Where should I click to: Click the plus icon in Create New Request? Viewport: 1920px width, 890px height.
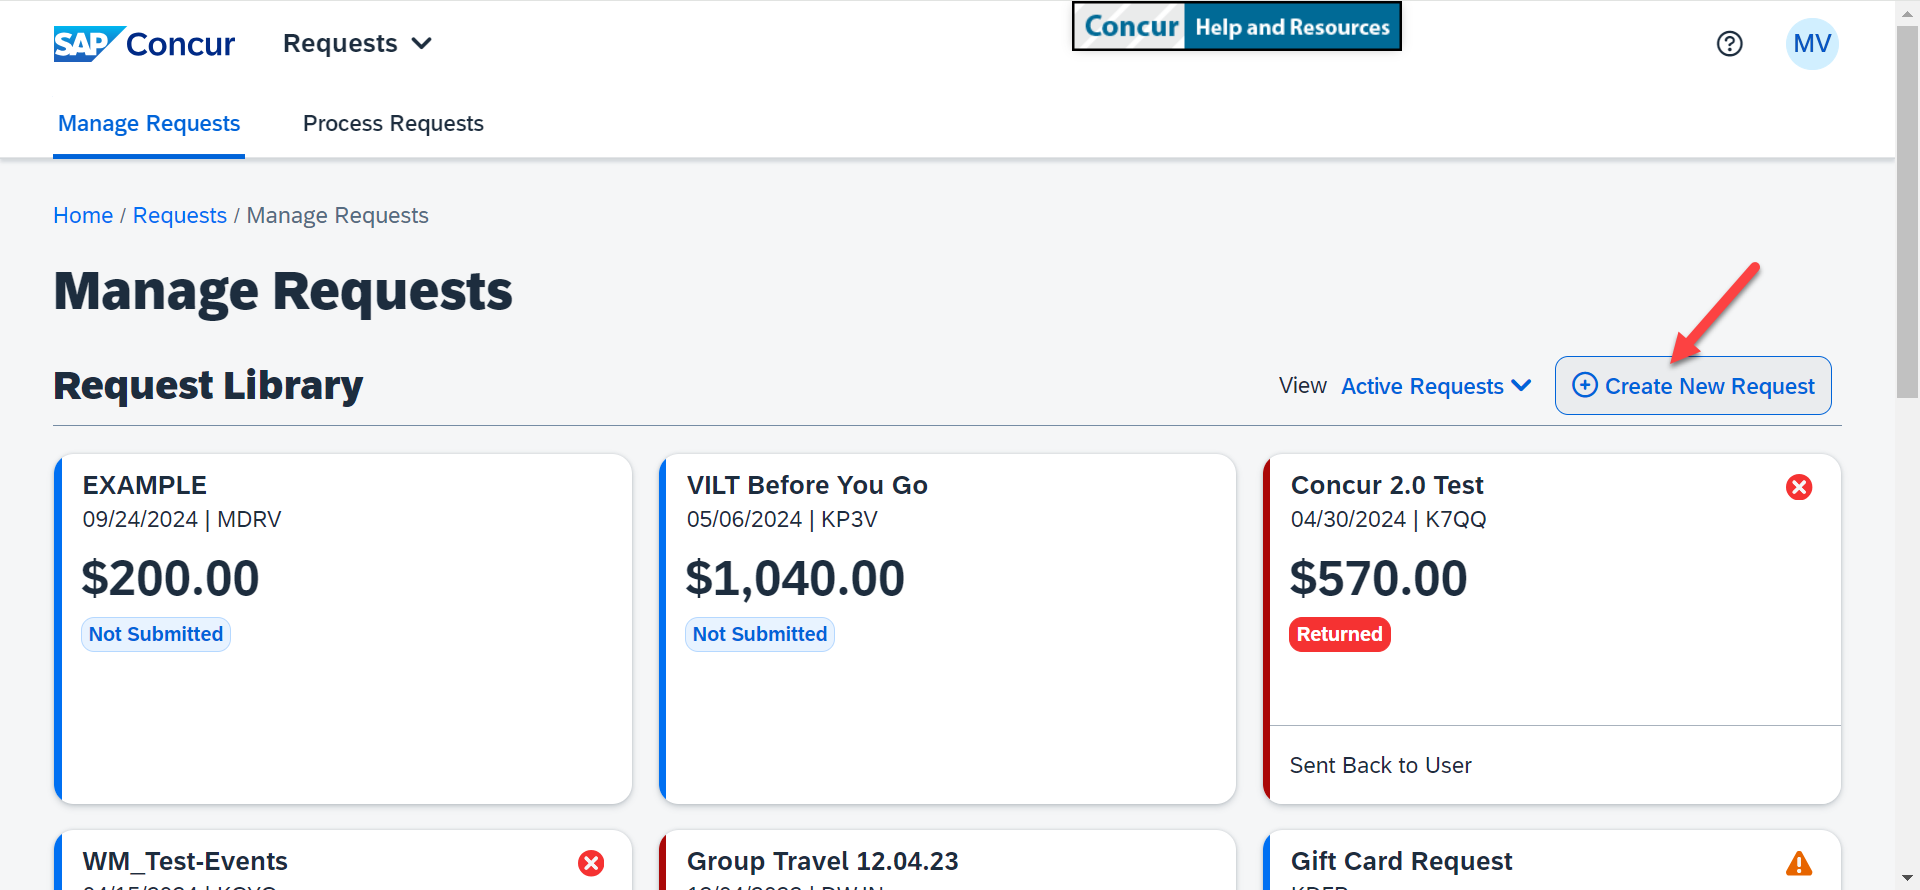1585,385
